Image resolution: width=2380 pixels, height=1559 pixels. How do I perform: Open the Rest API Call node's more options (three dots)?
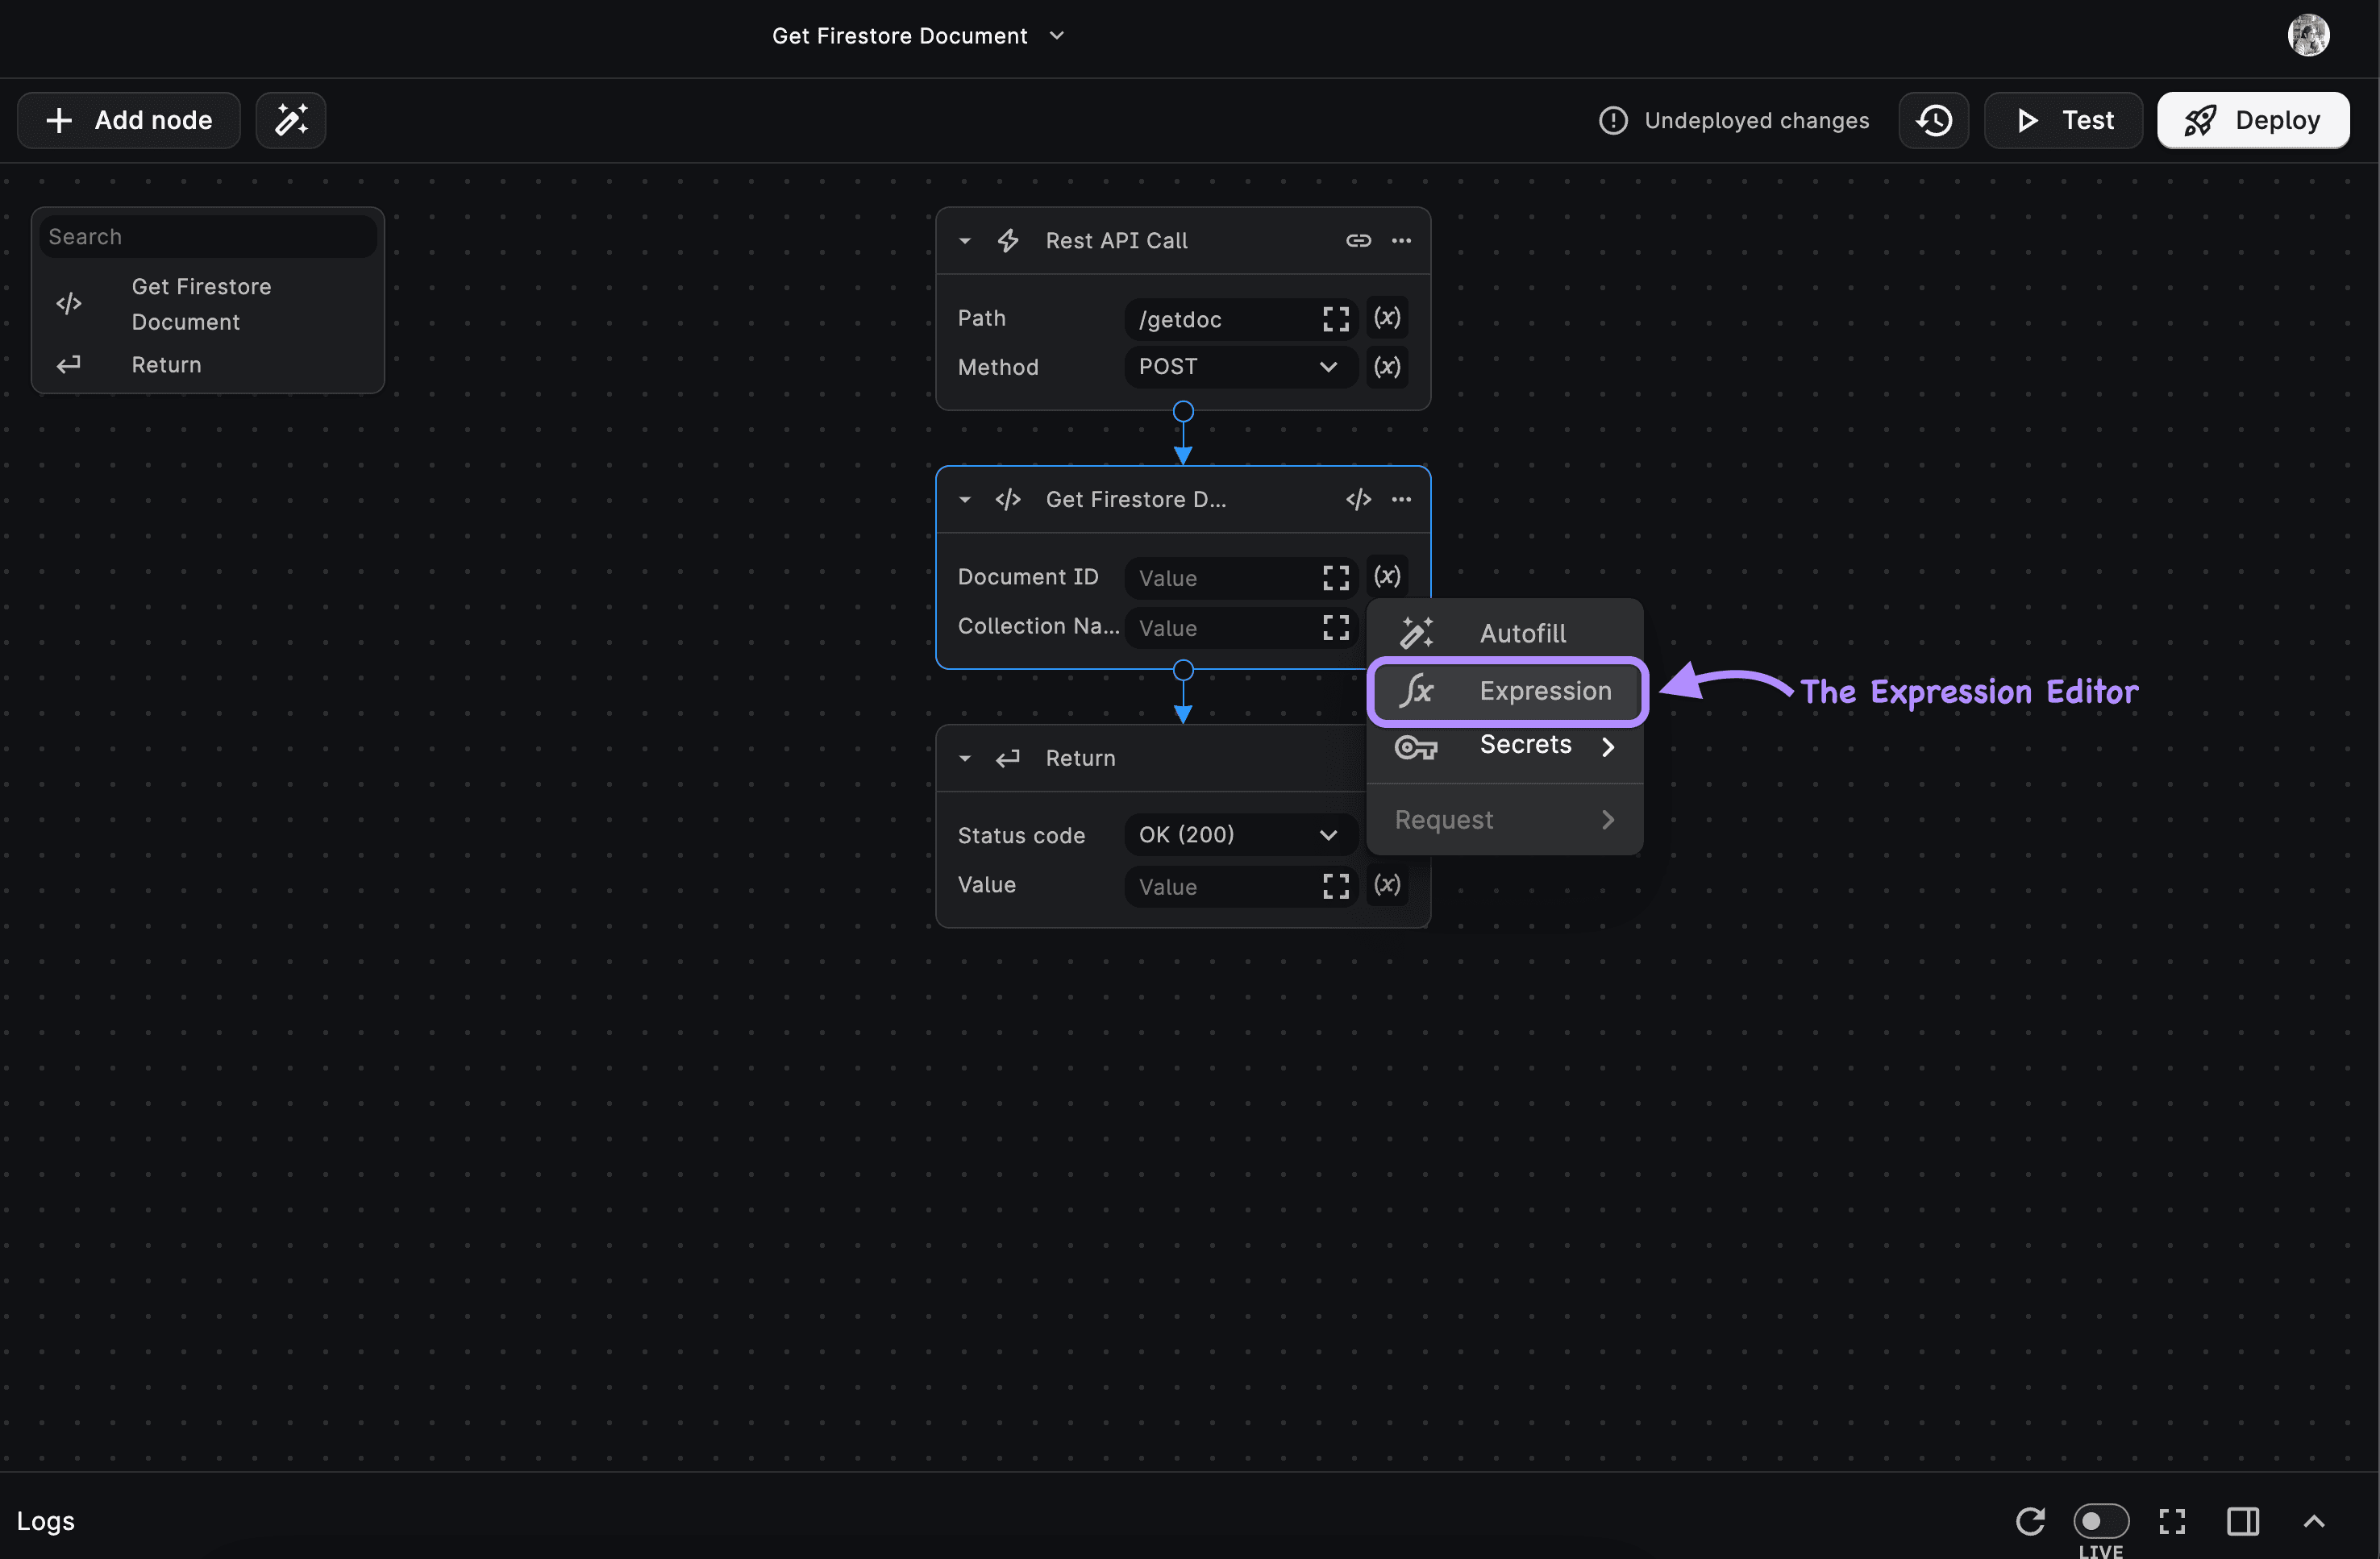click(x=1401, y=240)
